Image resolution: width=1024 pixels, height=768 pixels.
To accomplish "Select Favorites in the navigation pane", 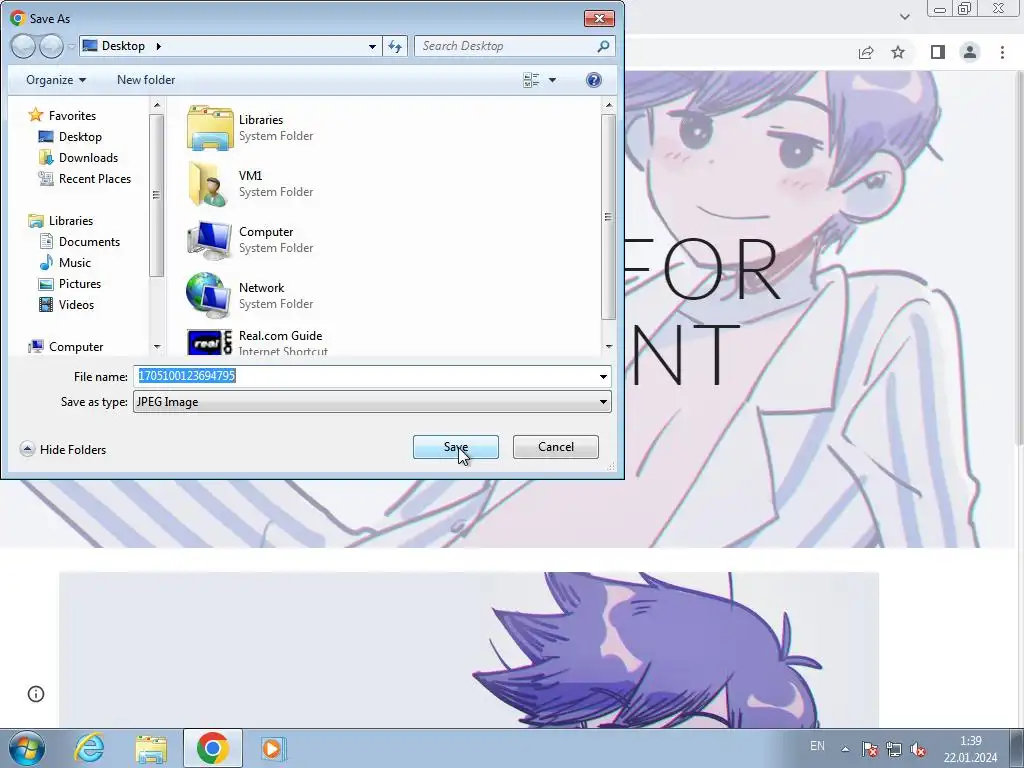I will pyautogui.click(x=62, y=116).
